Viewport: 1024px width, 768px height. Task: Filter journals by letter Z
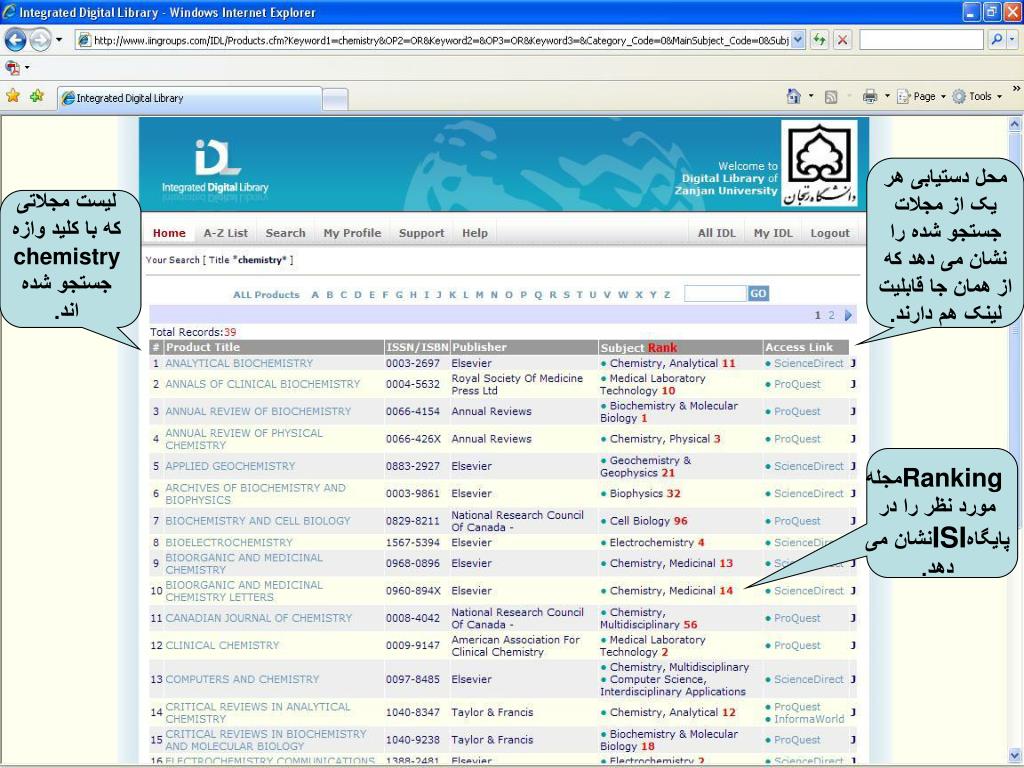click(x=667, y=295)
